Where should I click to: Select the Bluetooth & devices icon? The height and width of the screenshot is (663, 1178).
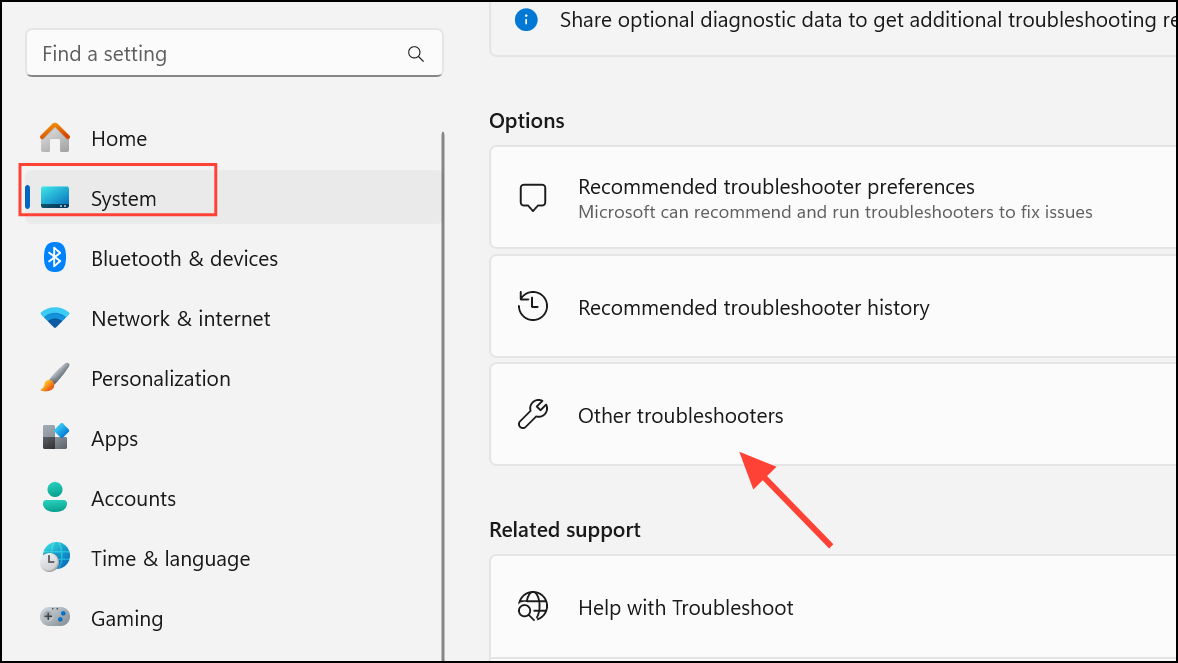[55, 258]
